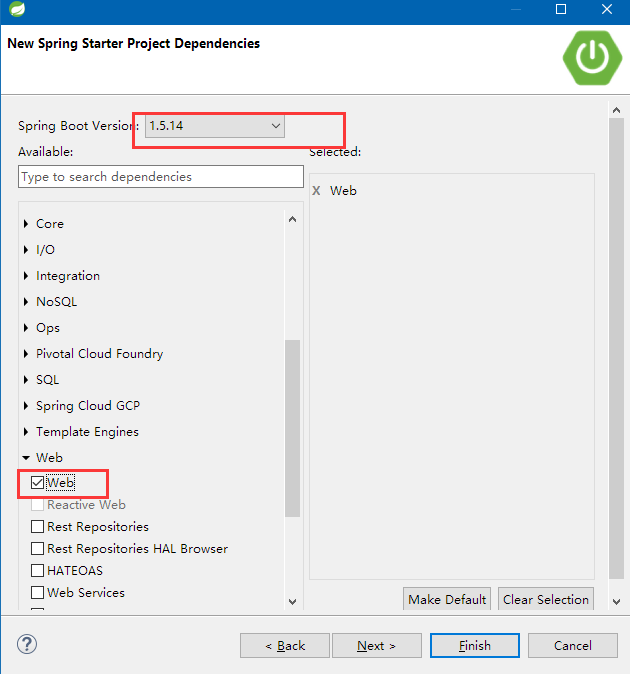Select the Web entry in Selected list
This screenshot has width=630, height=674.
pos(343,191)
